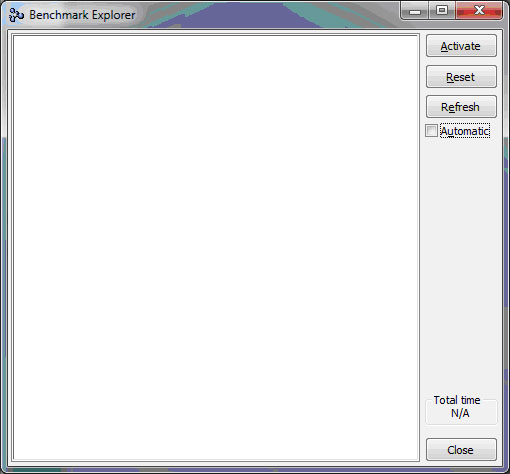Close window using red X button
The height and width of the screenshot is (474, 510).
pyautogui.click(x=479, y=11)
